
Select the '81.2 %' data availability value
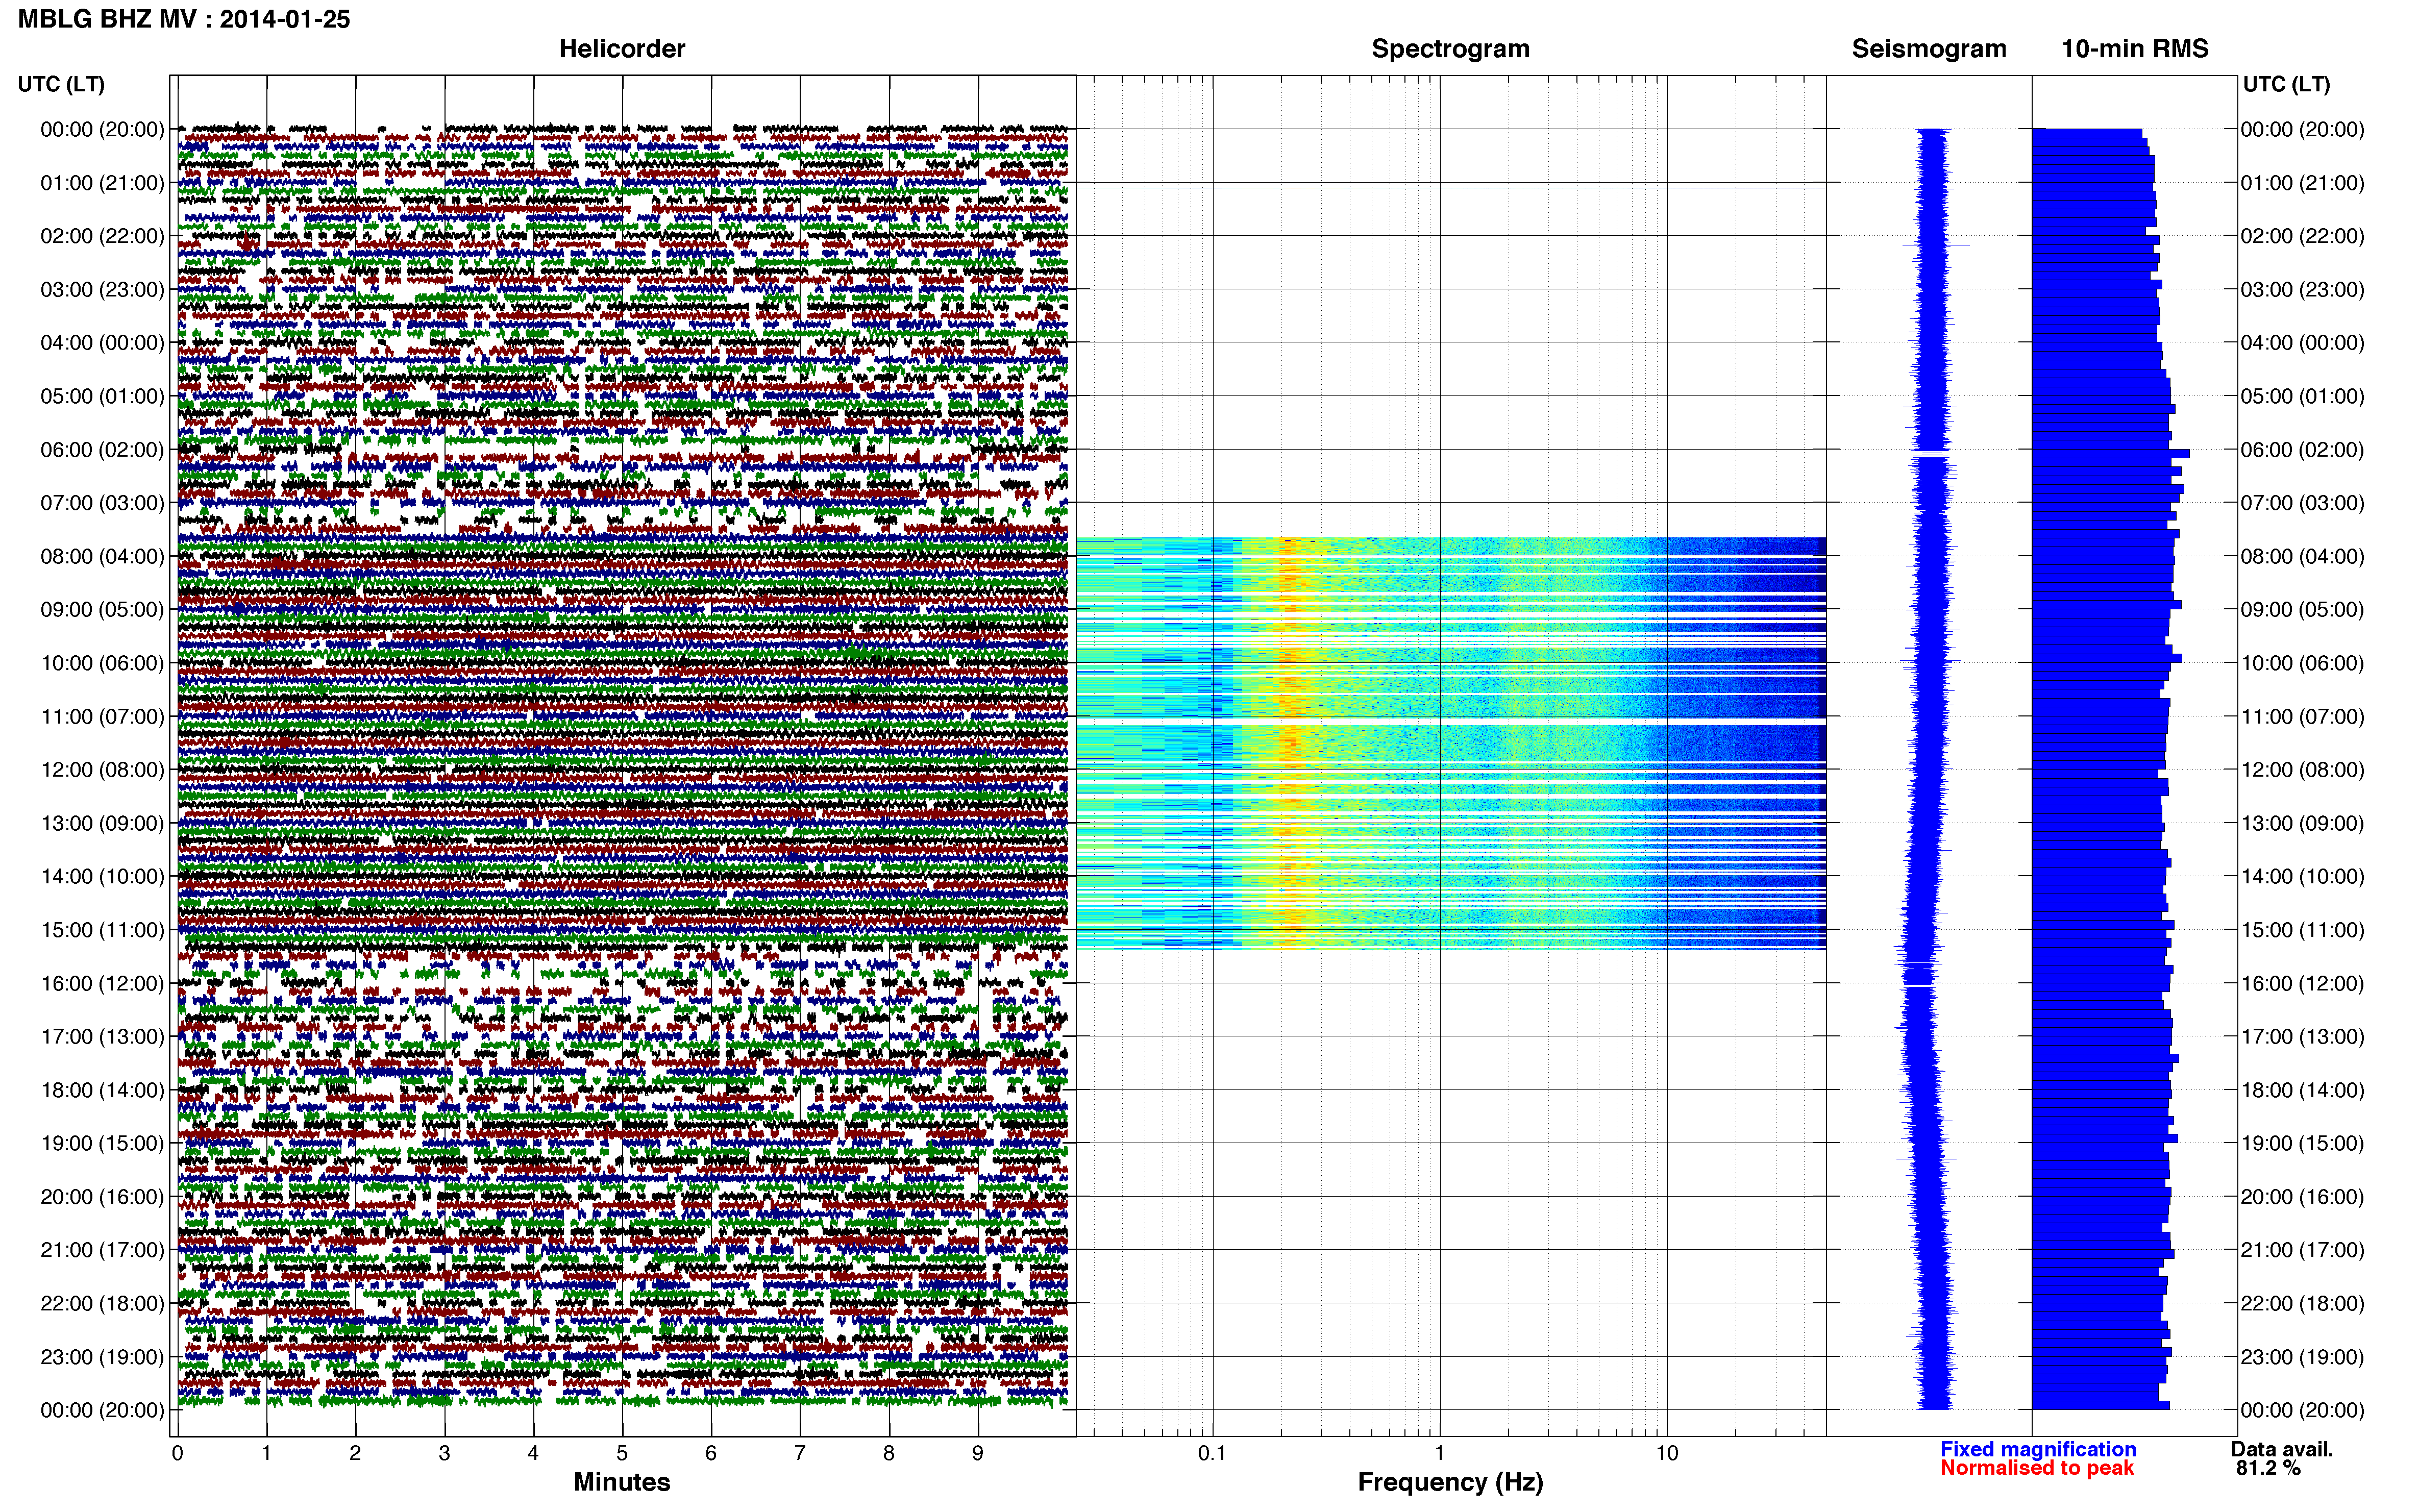click(2268, 1468)
